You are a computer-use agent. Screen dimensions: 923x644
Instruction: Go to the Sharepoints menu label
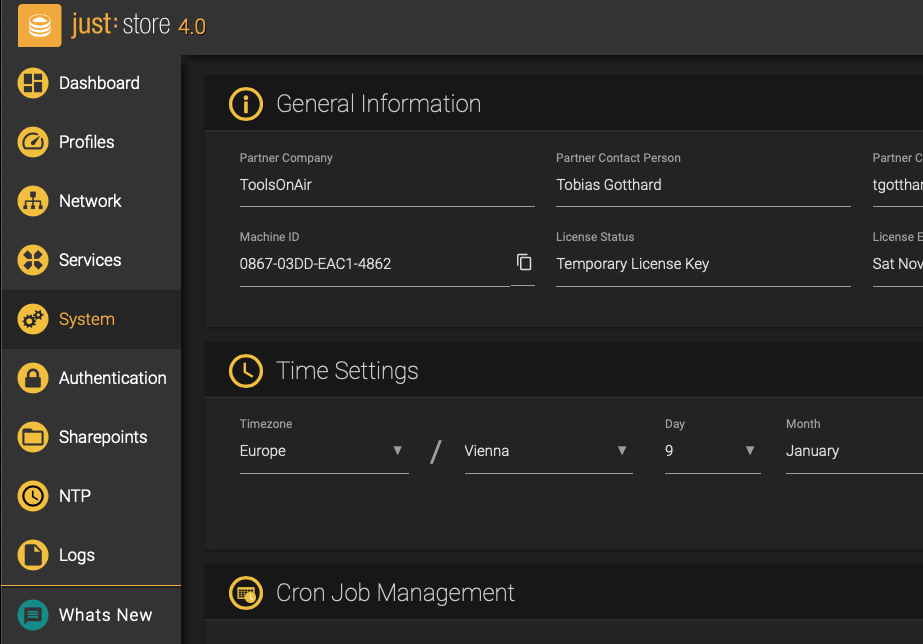(x=103, y=437)
